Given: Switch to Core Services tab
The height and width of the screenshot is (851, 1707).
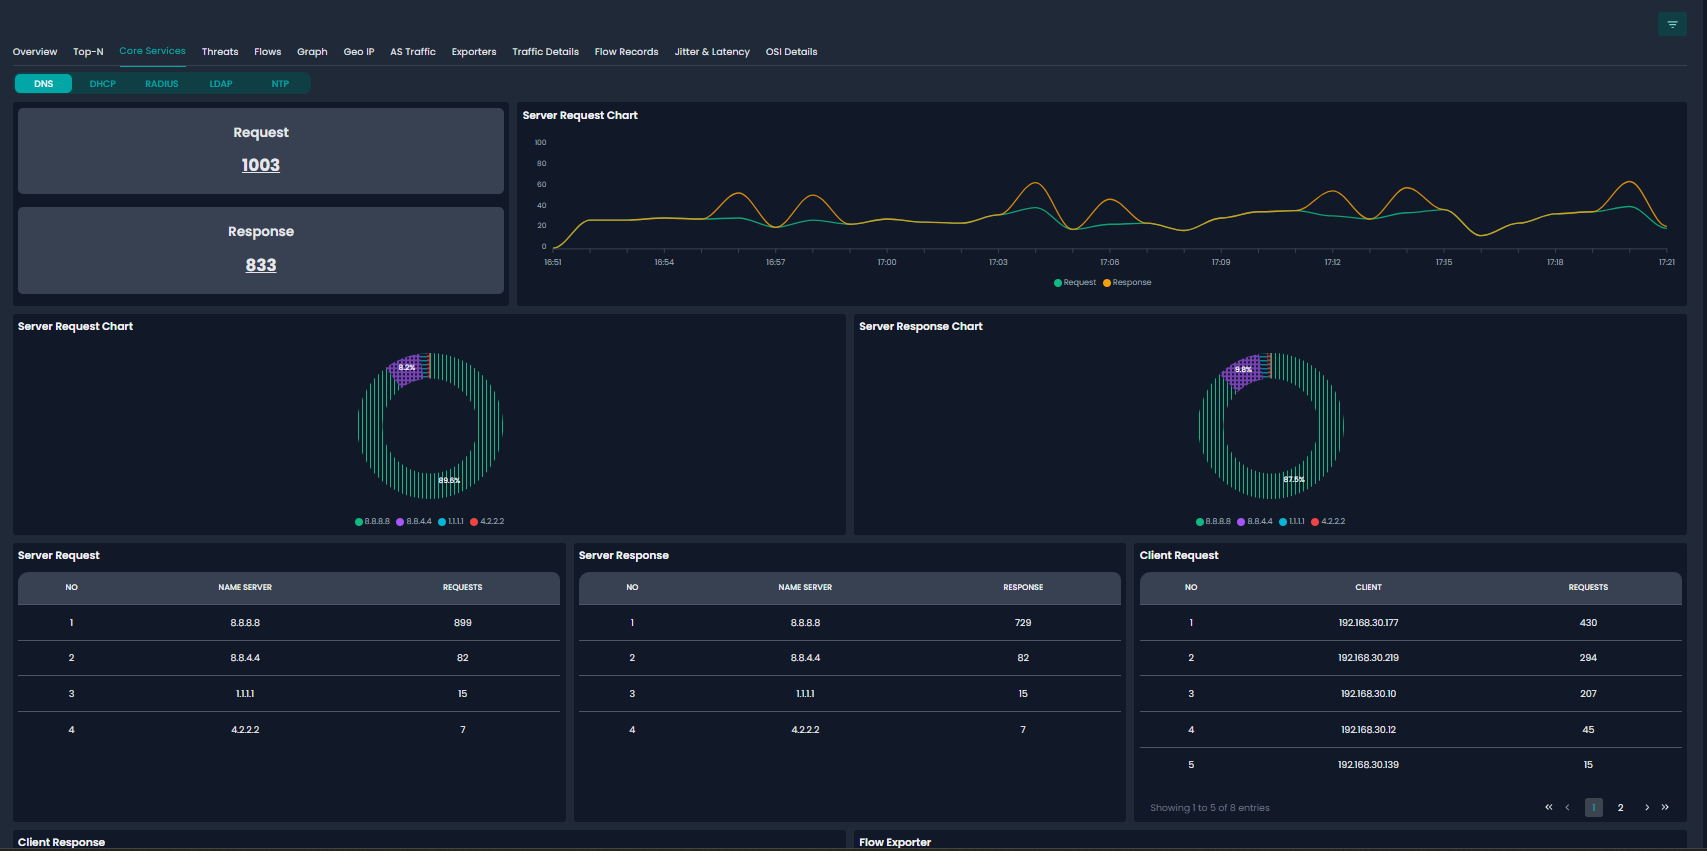Looking at the screenshot, I should [x=152, y=51].
